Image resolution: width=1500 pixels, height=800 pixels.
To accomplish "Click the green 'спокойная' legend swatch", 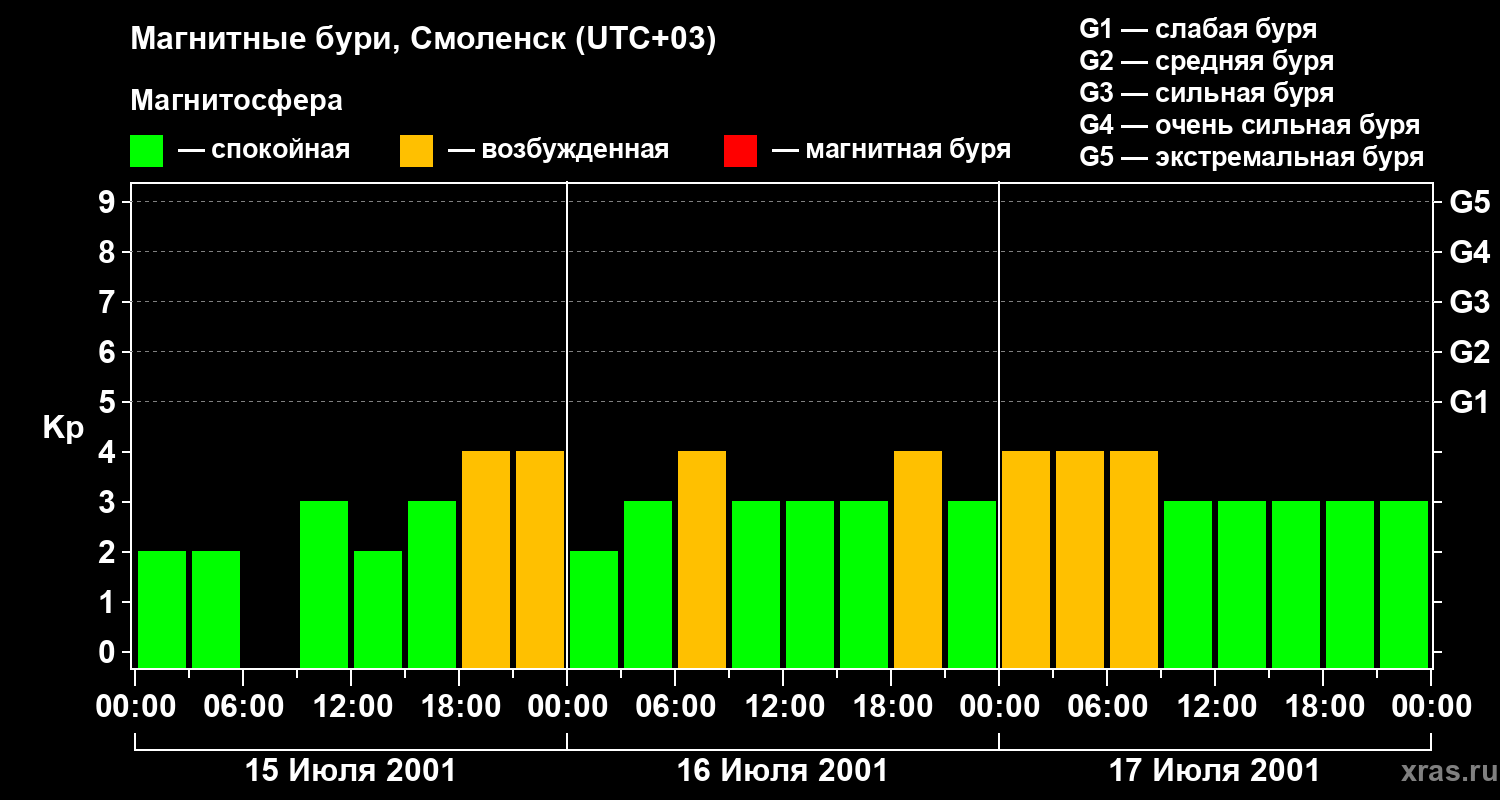I will (146, 151).
